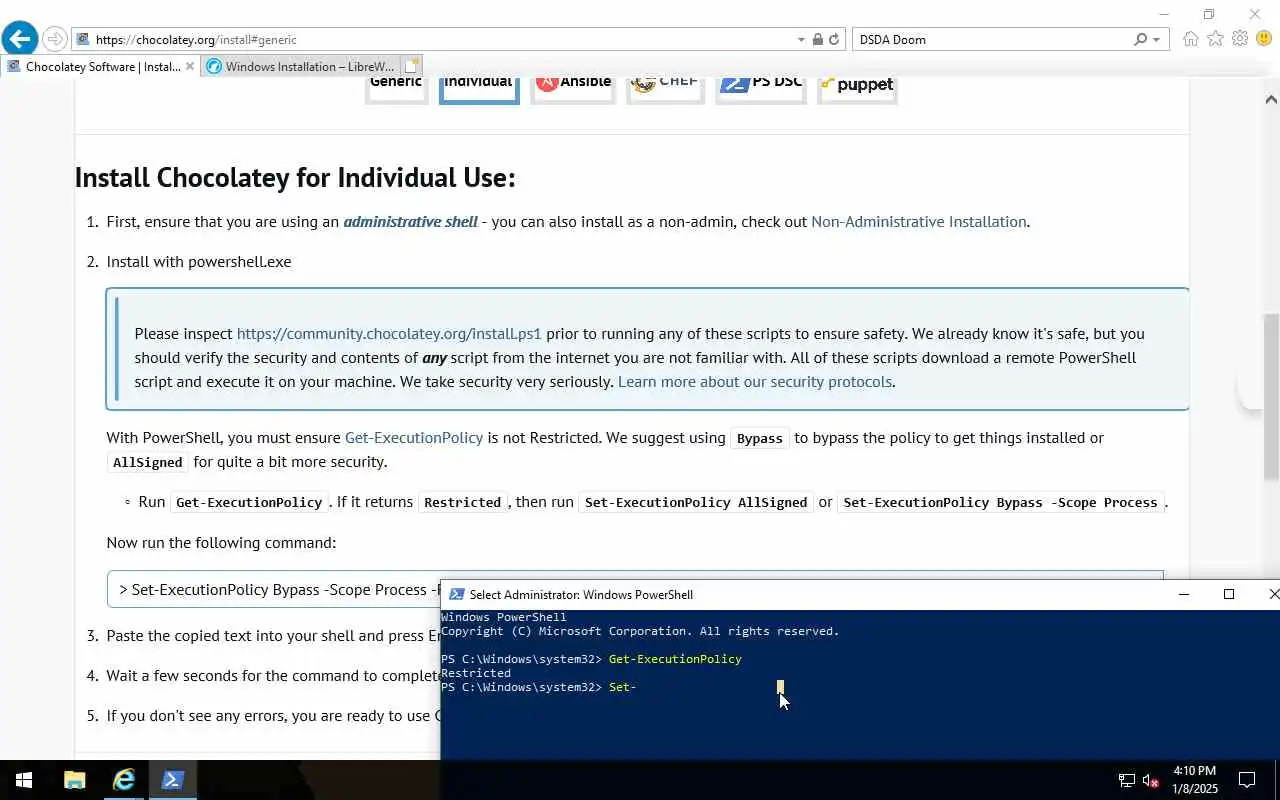Refresh the page with the reload icon
The image size is (1280, 800).
click(x=834, y=40)
